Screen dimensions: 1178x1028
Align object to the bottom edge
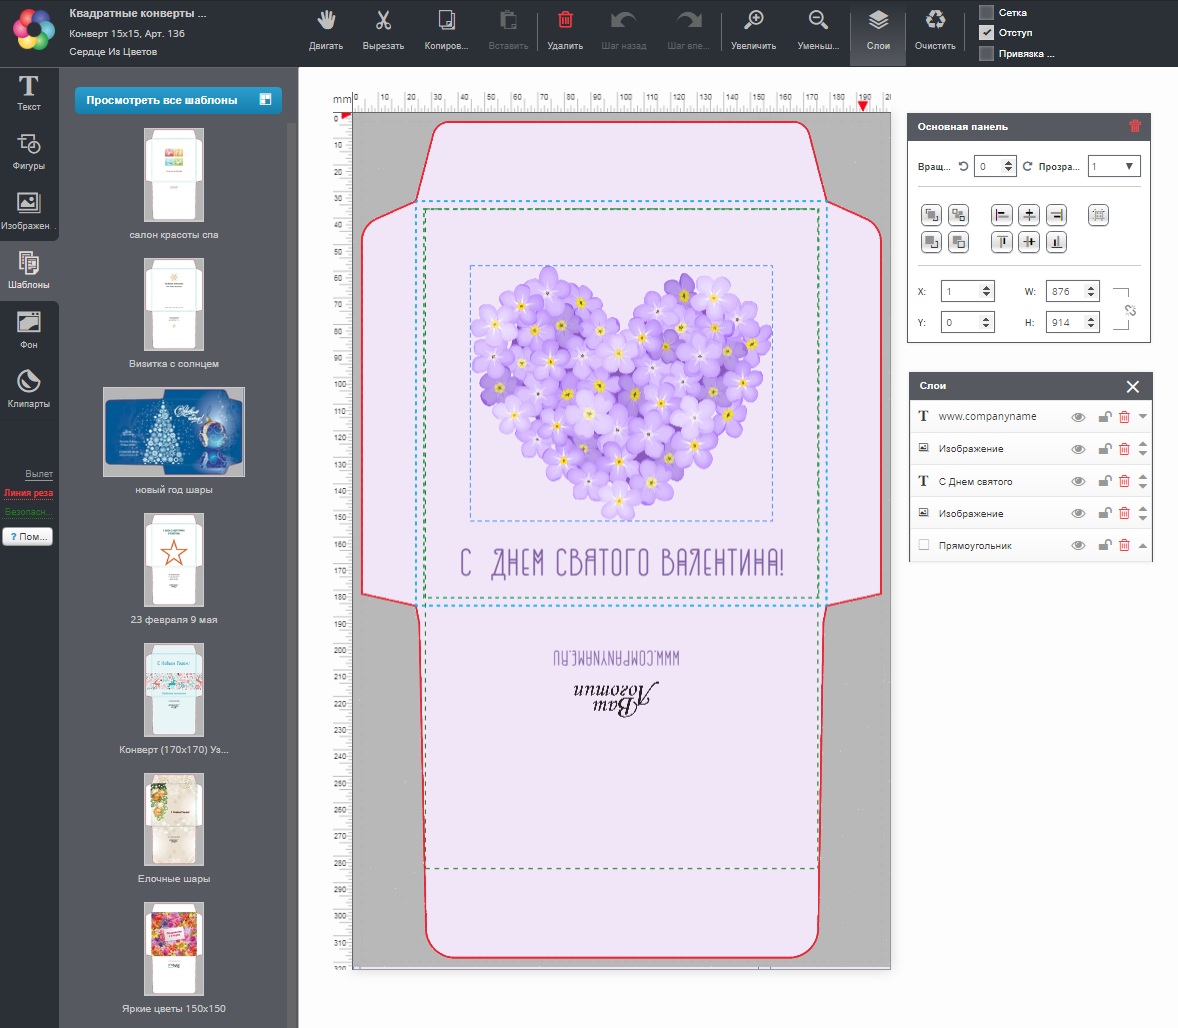click(x=1056, y=242)
